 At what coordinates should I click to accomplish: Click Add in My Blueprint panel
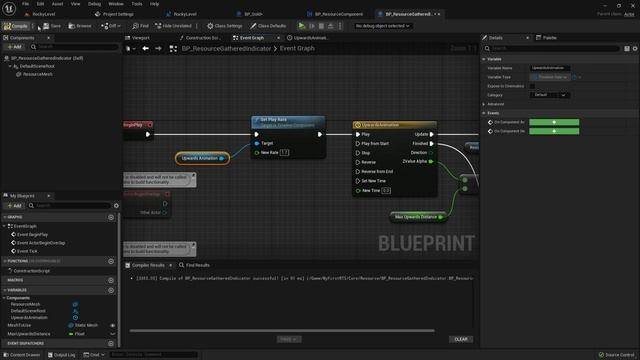pos(14,206)
